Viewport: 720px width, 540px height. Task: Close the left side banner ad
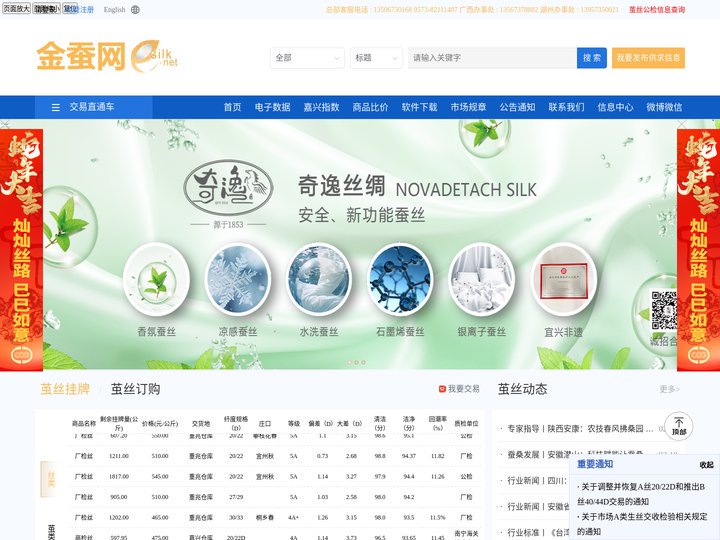coord(5,124)
